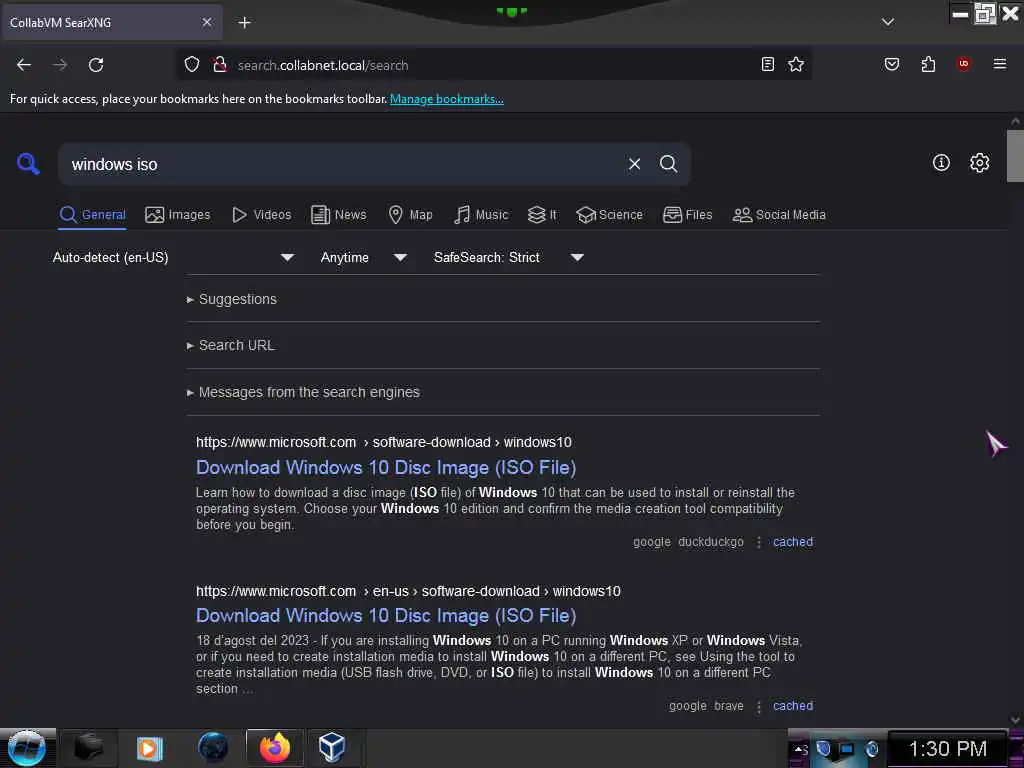The width and height of the screenshot is (1024, 768).
Task: Bookmark this page with the star icon
Action: pyautogui.click(x=795, y=64)
